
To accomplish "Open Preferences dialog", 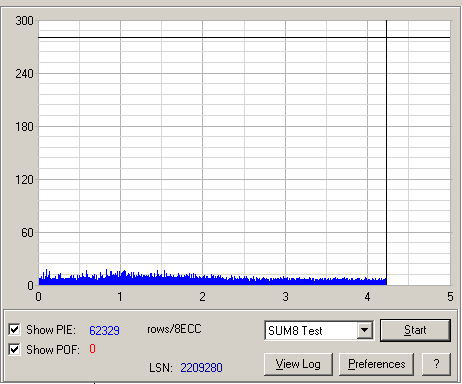I will pos(376,364).
